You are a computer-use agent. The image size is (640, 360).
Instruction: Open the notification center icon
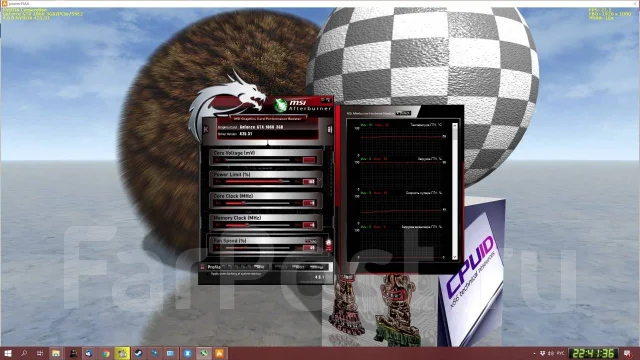point(627,353)
